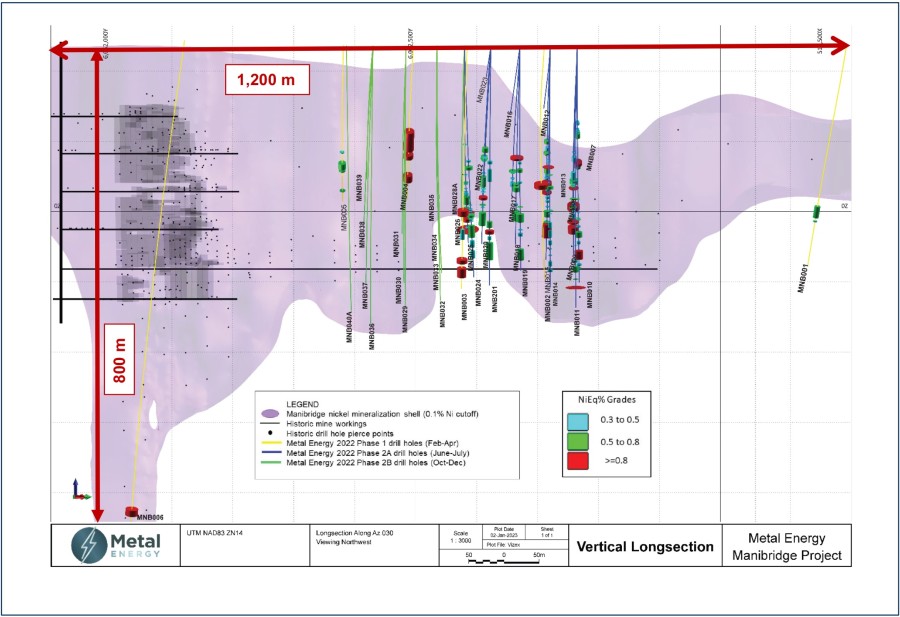
Task: Click the yellow Phase 1 drill holes legend line
Action: [x=270, y=443]
